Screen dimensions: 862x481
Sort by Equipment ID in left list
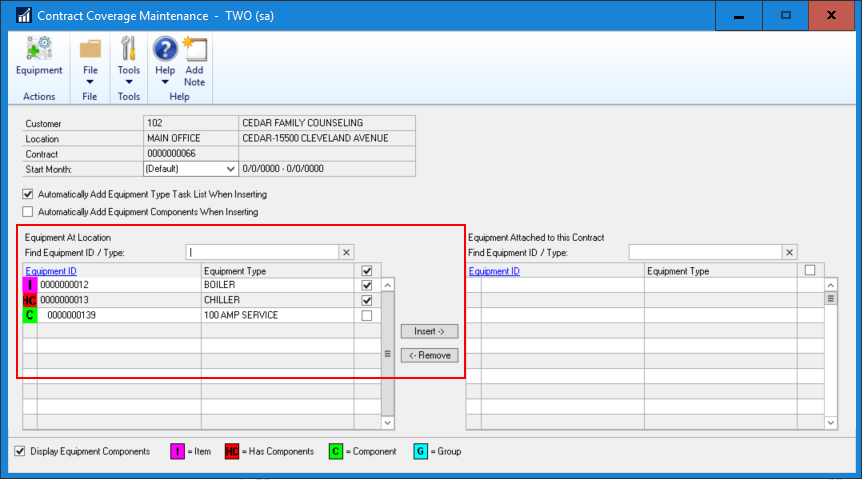coord(51,271)
